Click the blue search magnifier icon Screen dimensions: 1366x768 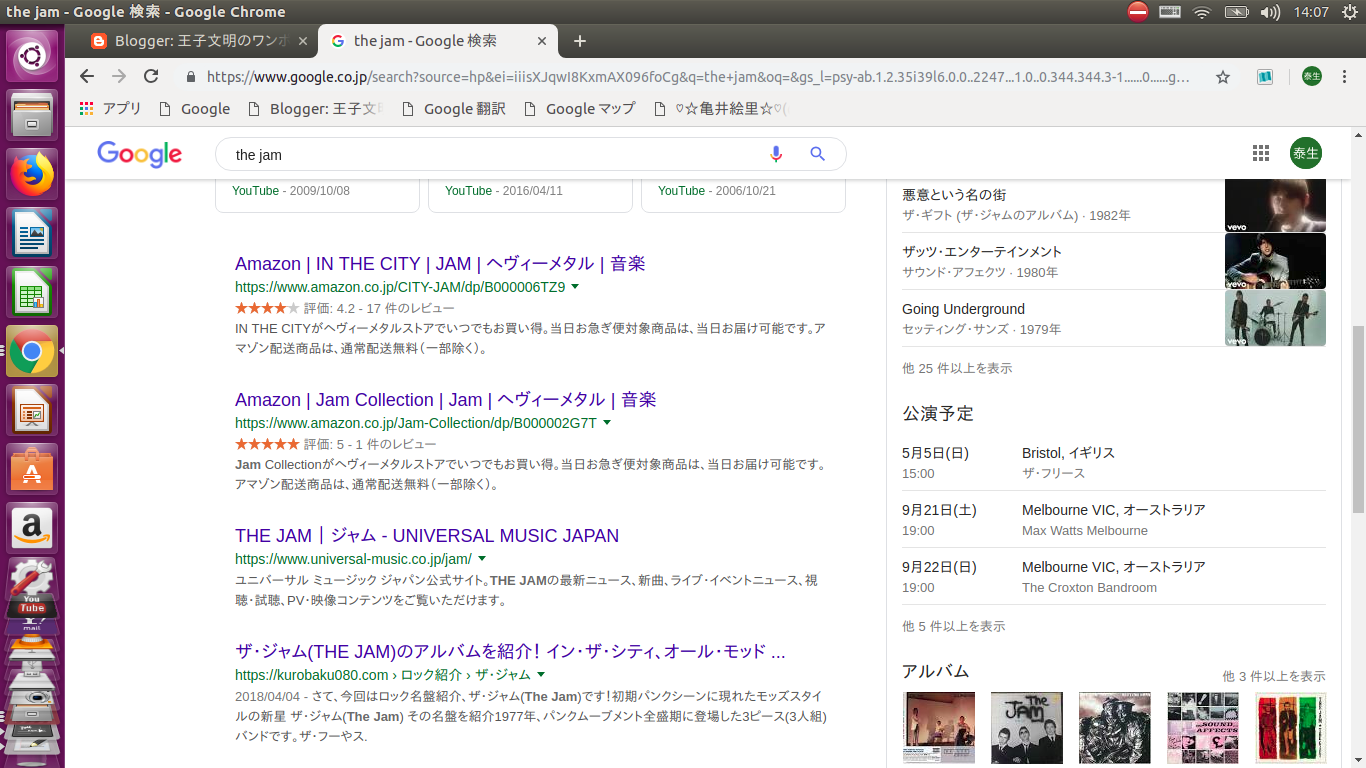pyautogui.click(x=817, y=154)
